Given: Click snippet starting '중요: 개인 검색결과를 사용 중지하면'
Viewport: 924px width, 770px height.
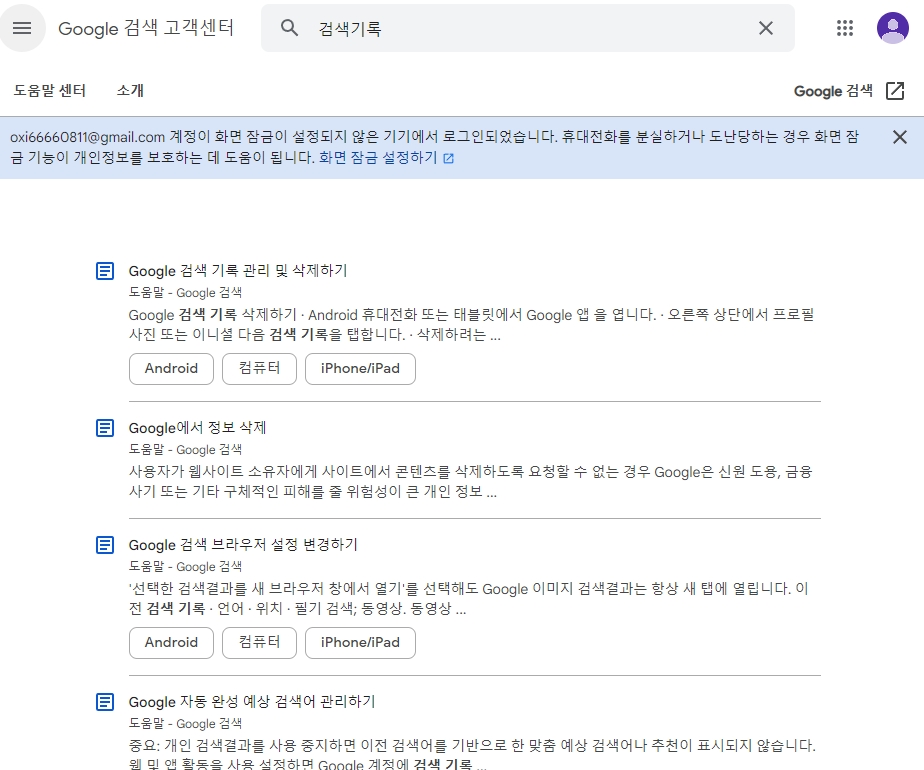Looking at the screenshot, I should pyautogui.click(x=473, y=754).
